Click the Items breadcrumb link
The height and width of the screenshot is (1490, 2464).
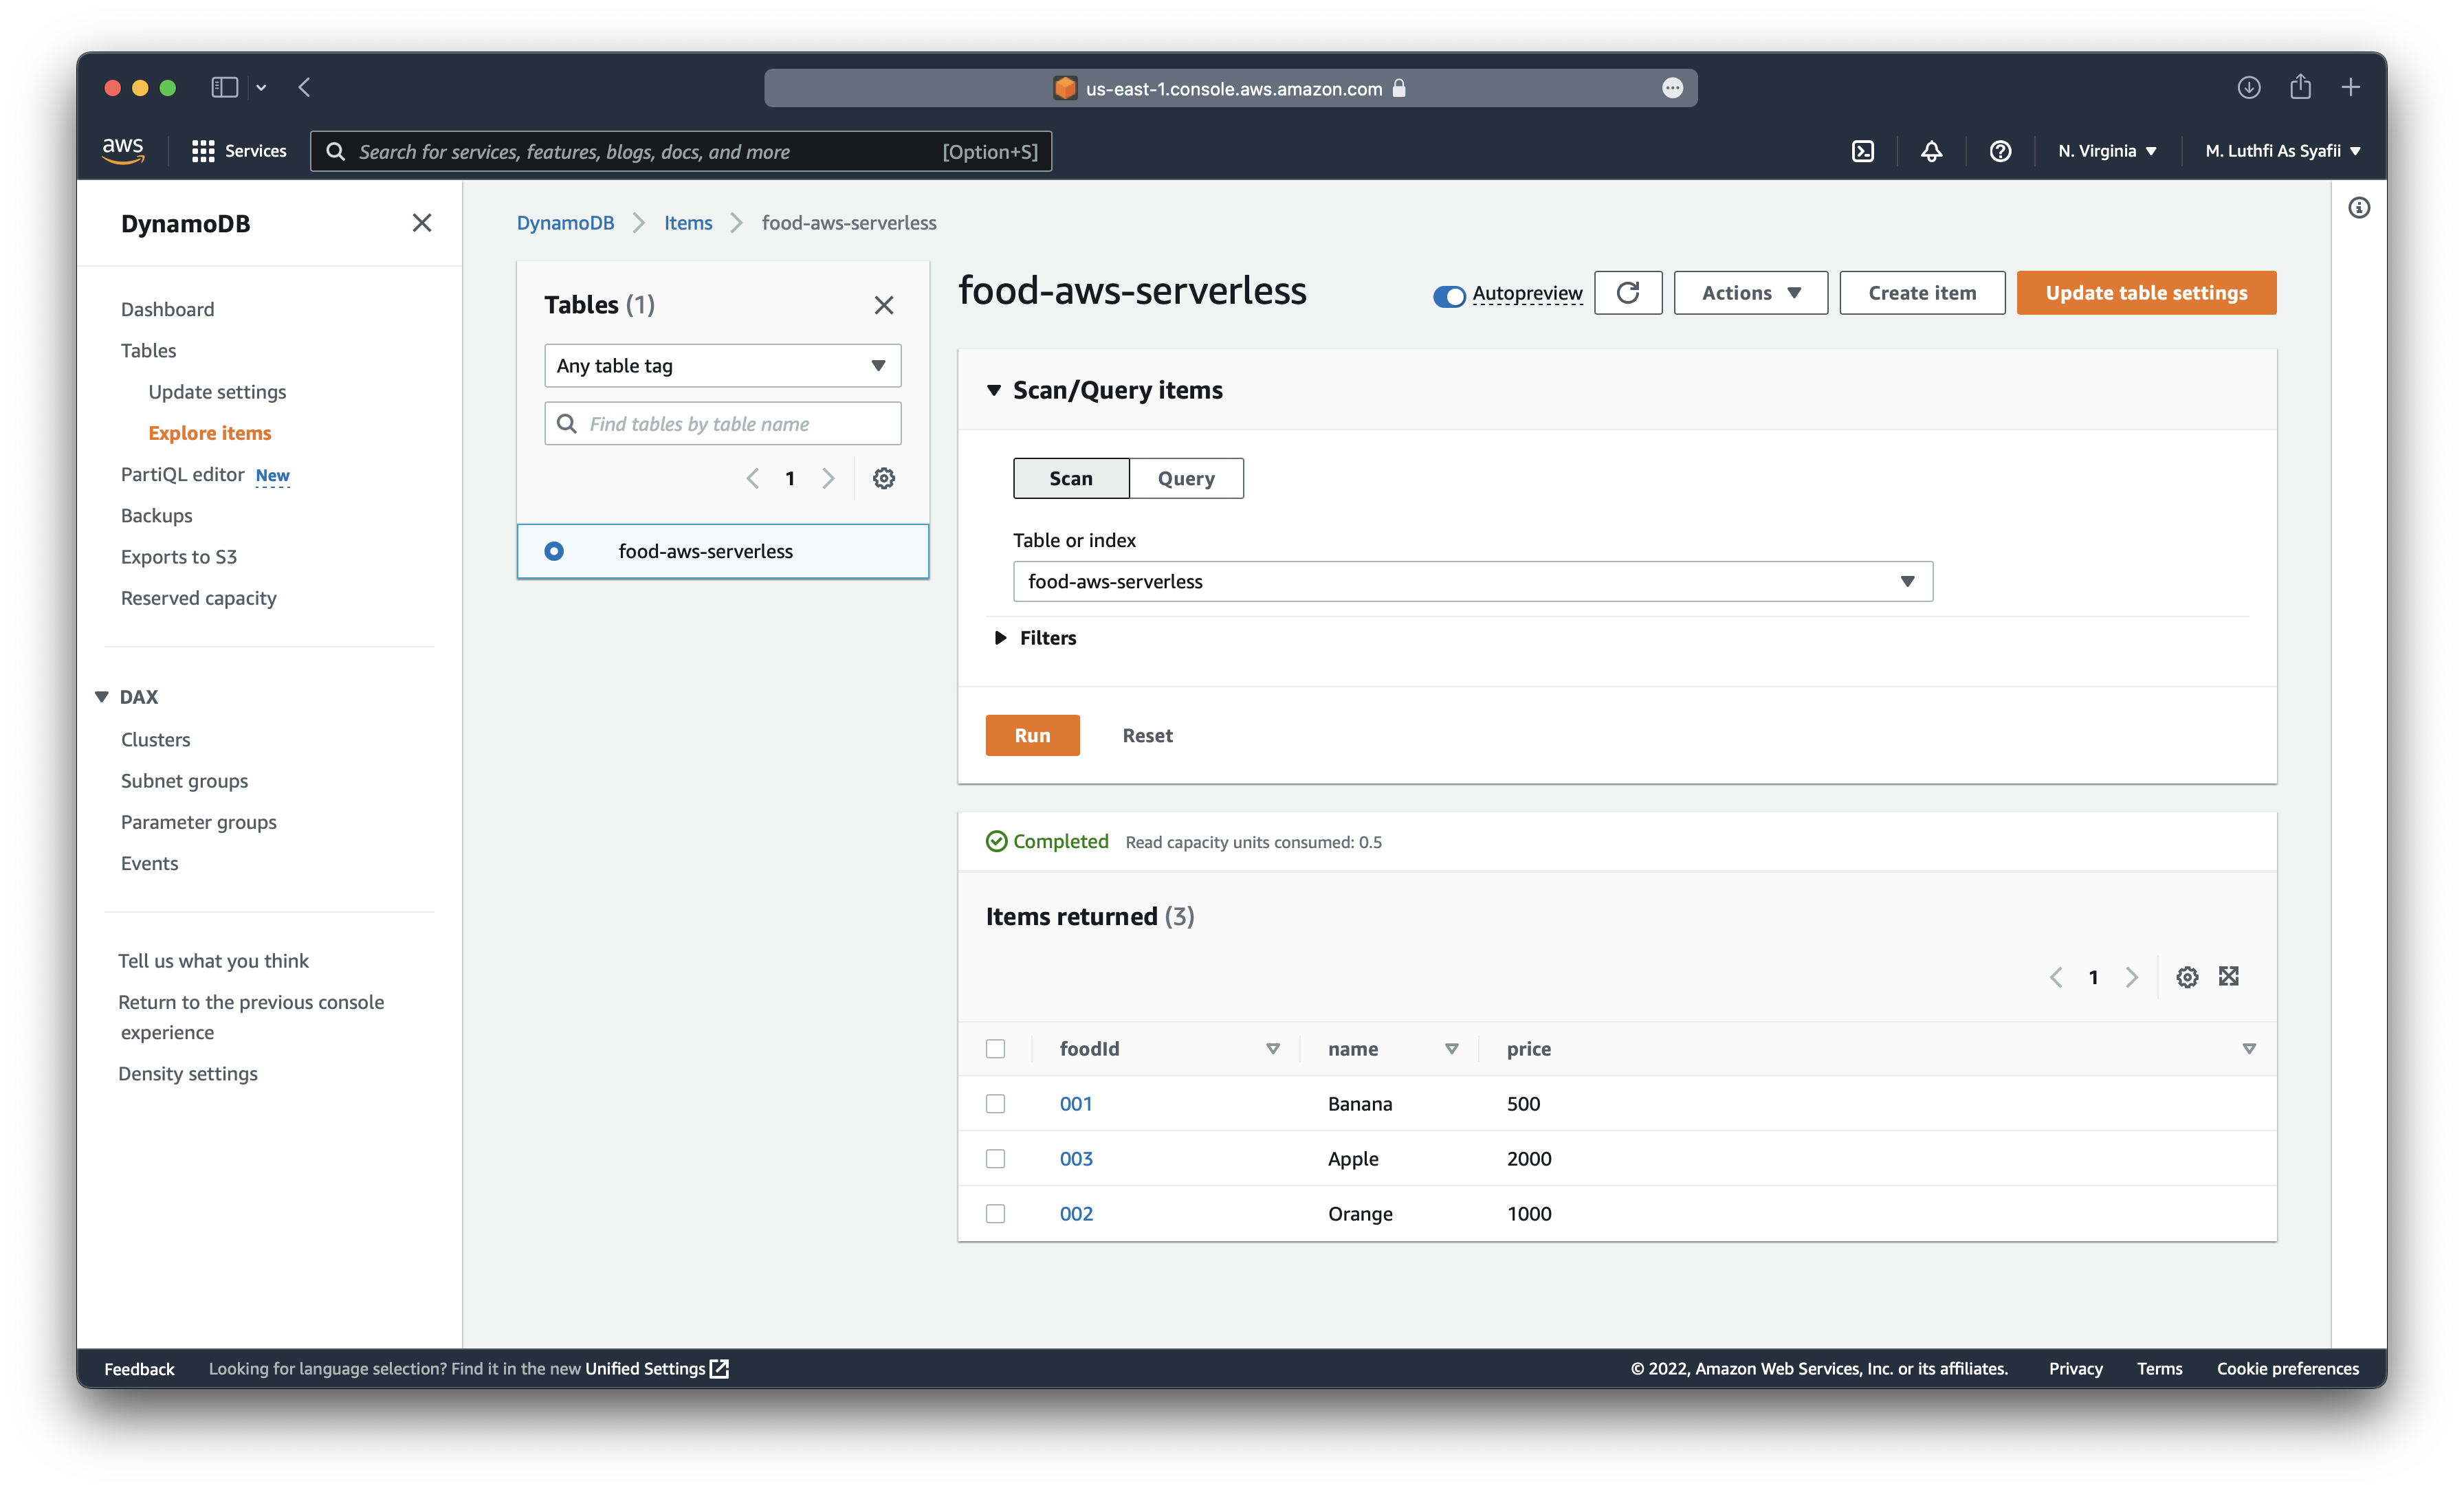coord(688,223)
